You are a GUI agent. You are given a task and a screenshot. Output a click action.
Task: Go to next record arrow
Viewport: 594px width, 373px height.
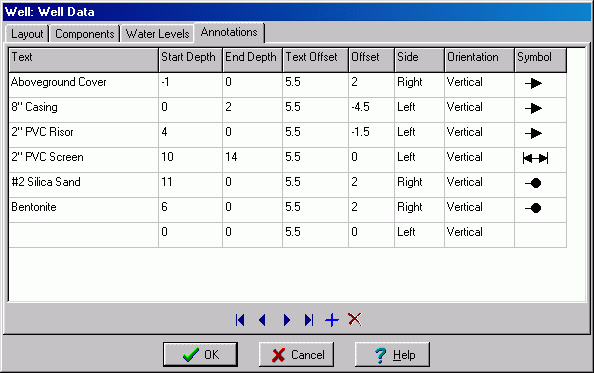tap(287, 320)
